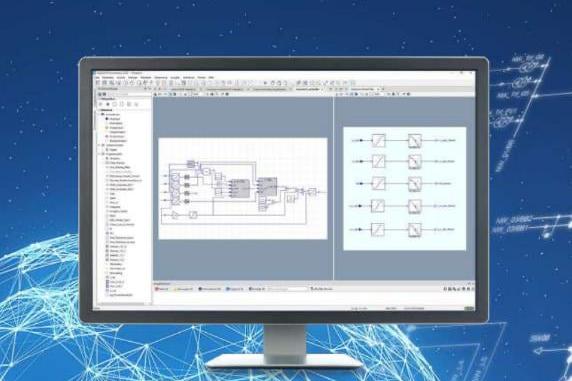The image size is (572, 381).
Task: Click the top-left converter block in right diagram
Action: [x=378, y=141]
